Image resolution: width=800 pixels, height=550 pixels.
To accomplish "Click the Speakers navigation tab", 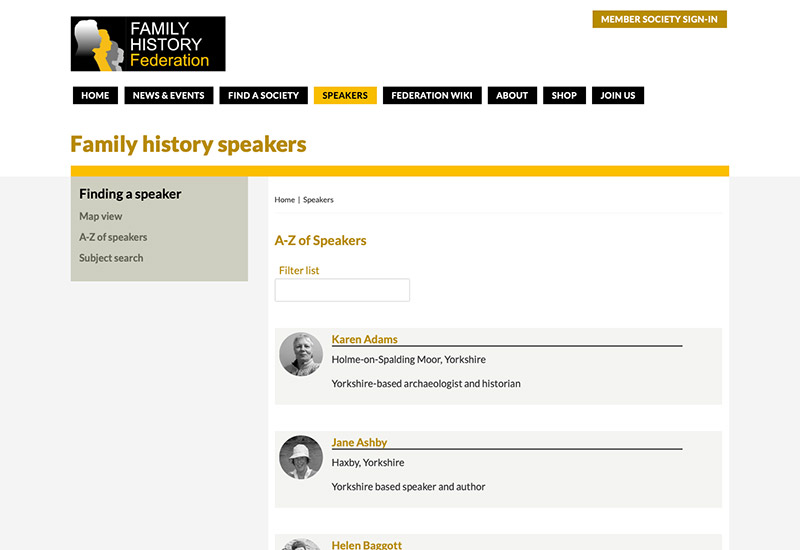I will pos(345,95).
